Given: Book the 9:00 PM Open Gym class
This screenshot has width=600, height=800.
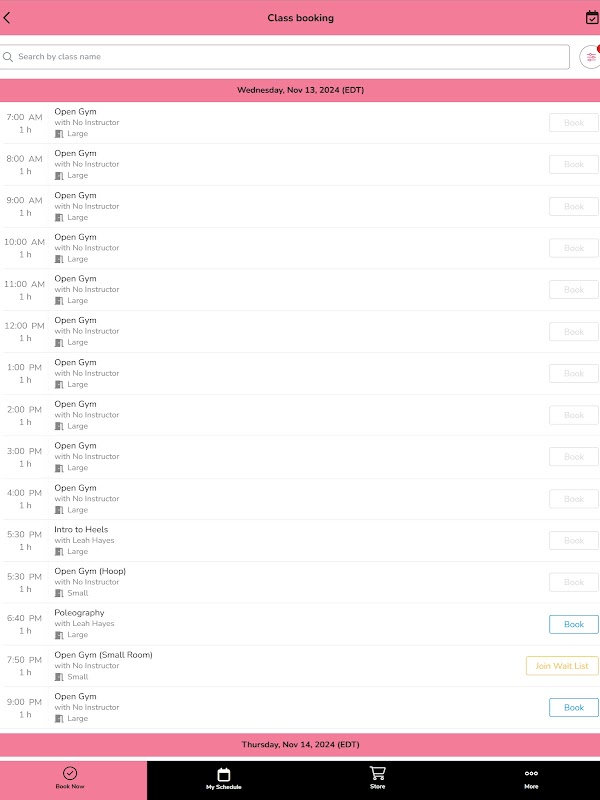Looking at the screenshot, I should click(573, 708).
